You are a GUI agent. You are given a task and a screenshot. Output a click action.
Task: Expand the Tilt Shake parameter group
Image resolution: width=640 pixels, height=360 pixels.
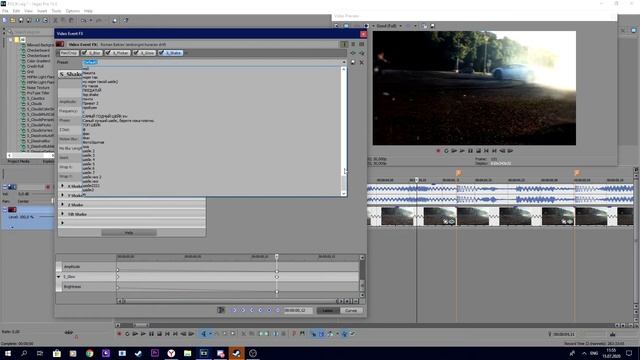tap(62, 214)
